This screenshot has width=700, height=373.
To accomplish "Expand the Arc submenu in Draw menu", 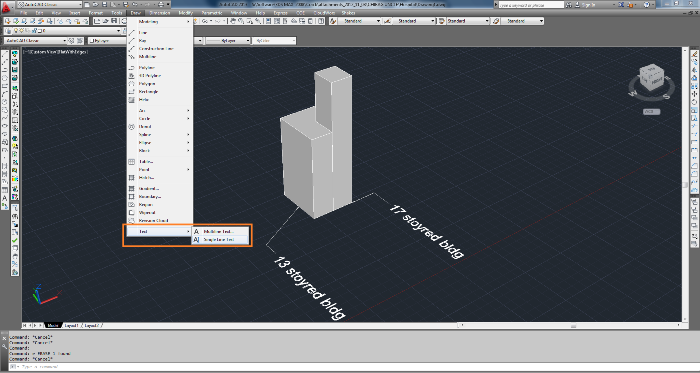I will [160, 110].
